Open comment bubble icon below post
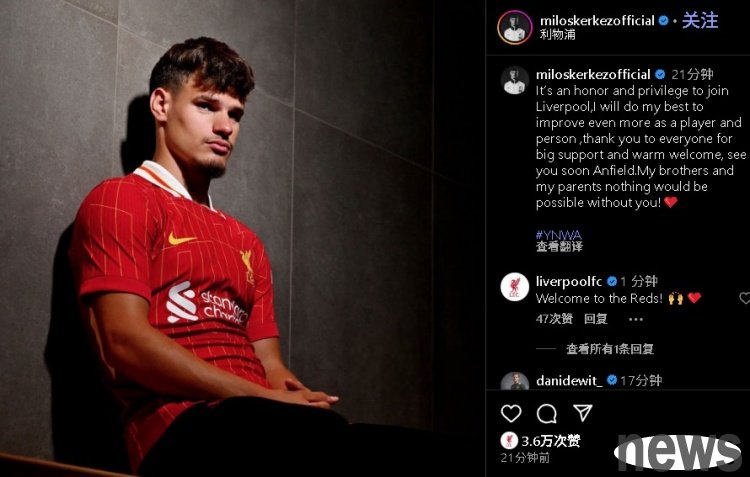Image resolution: width=750 pixels, height=477 pixels. click(x=546, y=413)
